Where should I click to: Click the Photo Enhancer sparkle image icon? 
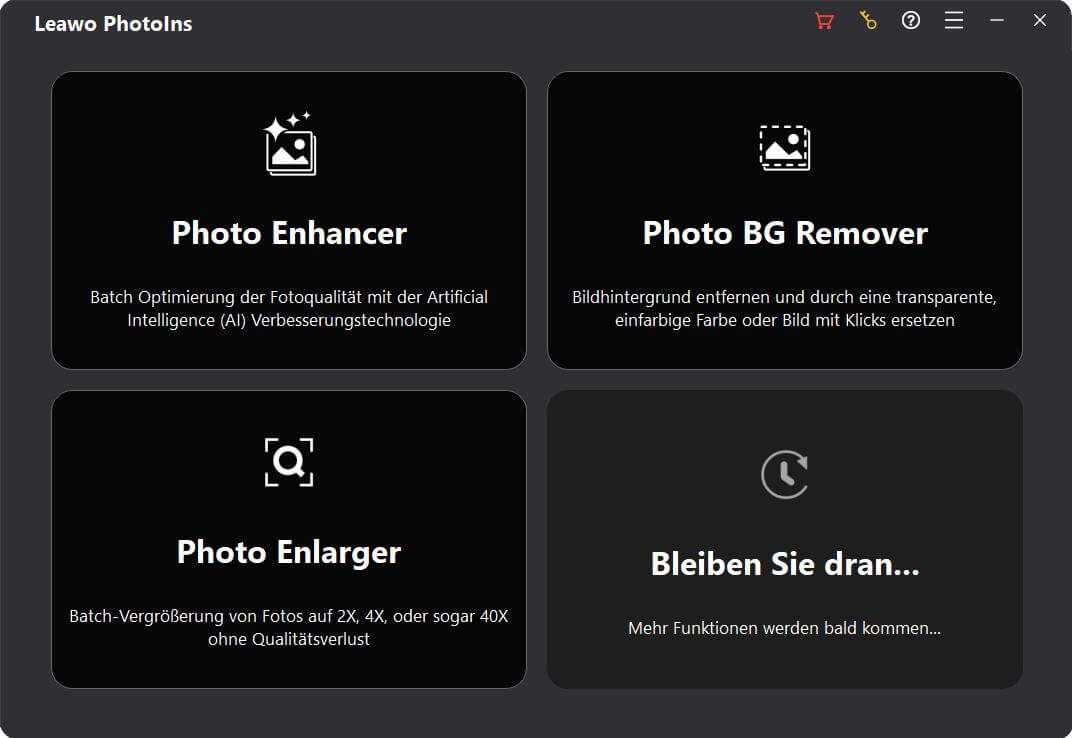[290, 144]
